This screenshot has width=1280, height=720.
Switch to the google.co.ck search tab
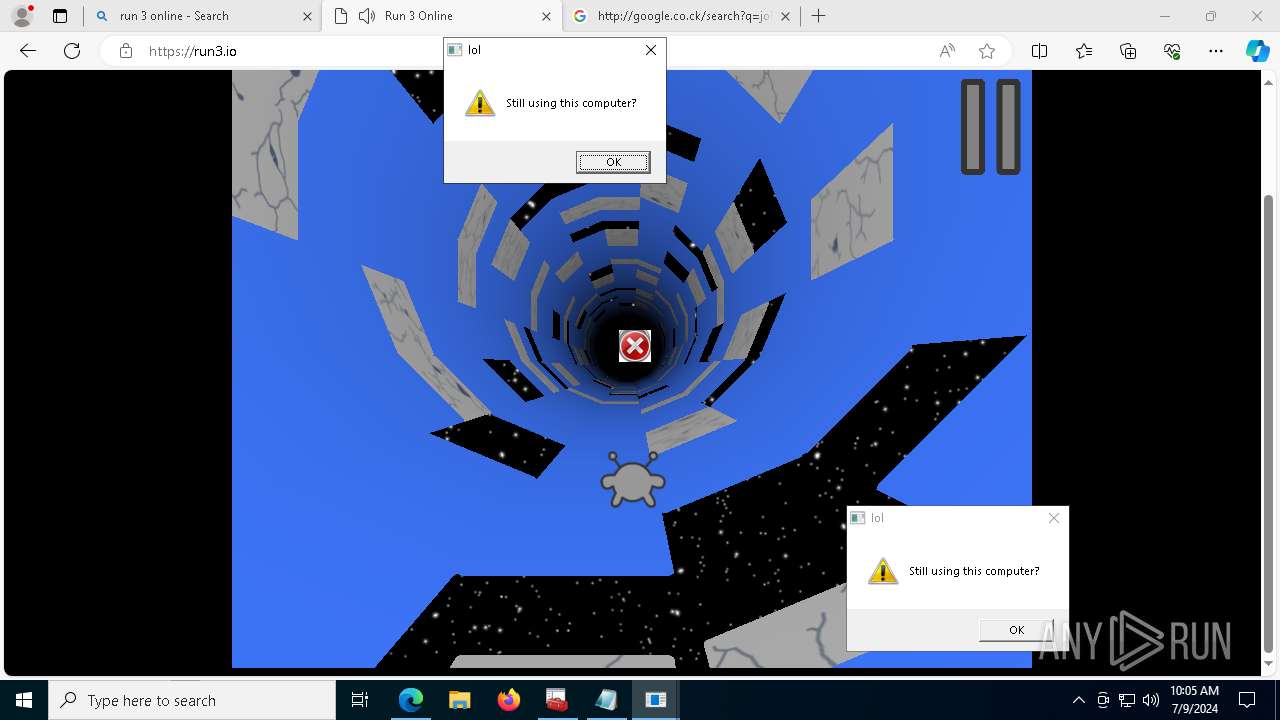tap(683, 16)
